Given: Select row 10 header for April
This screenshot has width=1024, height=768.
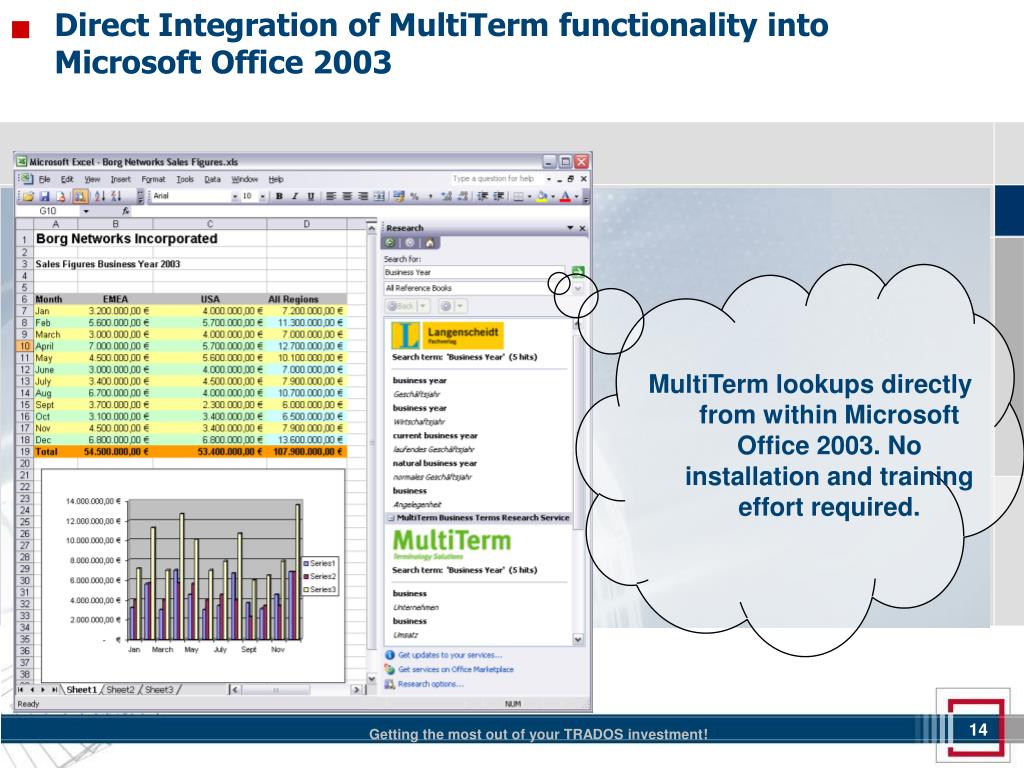Looking at the screenshot, I should 24,346.
